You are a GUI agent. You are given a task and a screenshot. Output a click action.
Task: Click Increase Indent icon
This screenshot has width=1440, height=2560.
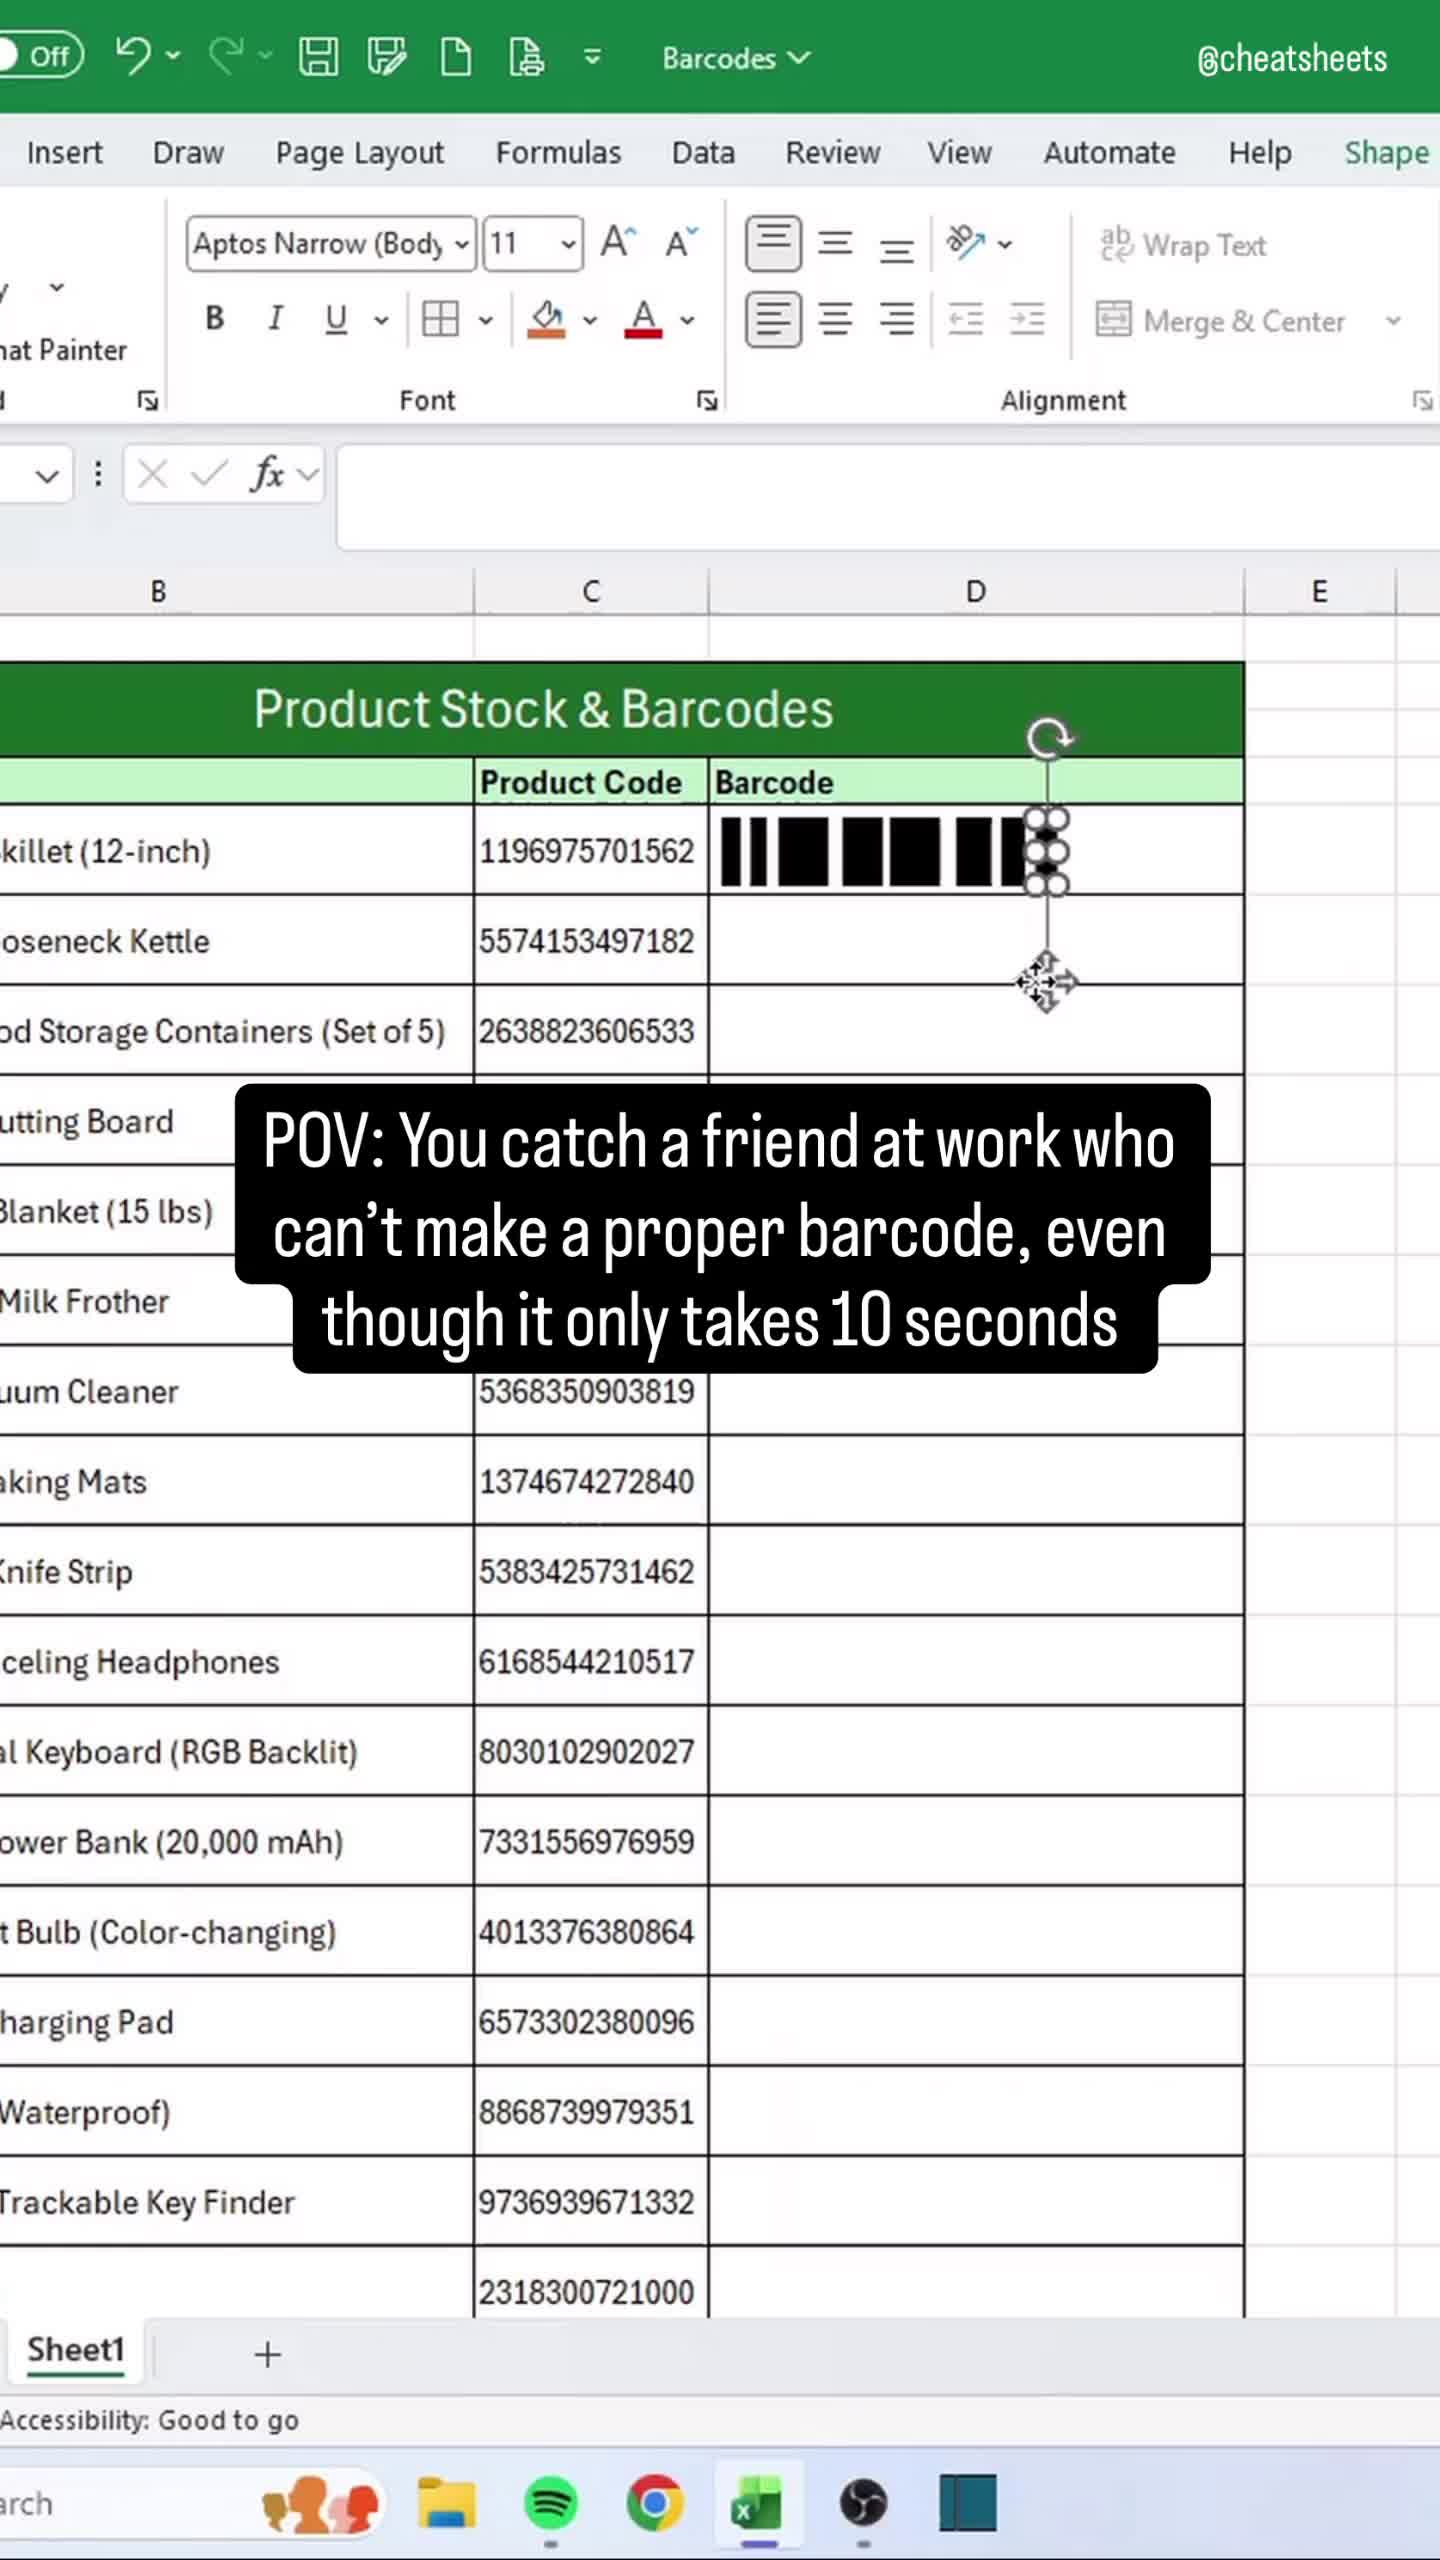pos(1028,320)
